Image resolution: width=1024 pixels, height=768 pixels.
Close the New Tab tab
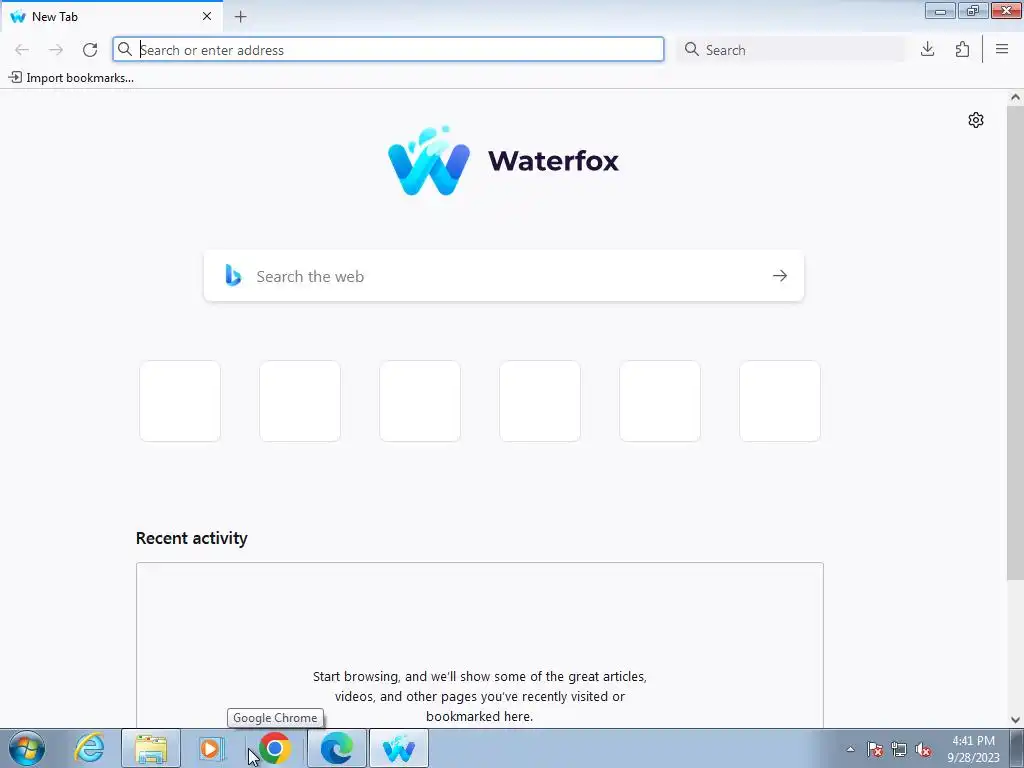(x=207, y=16)
